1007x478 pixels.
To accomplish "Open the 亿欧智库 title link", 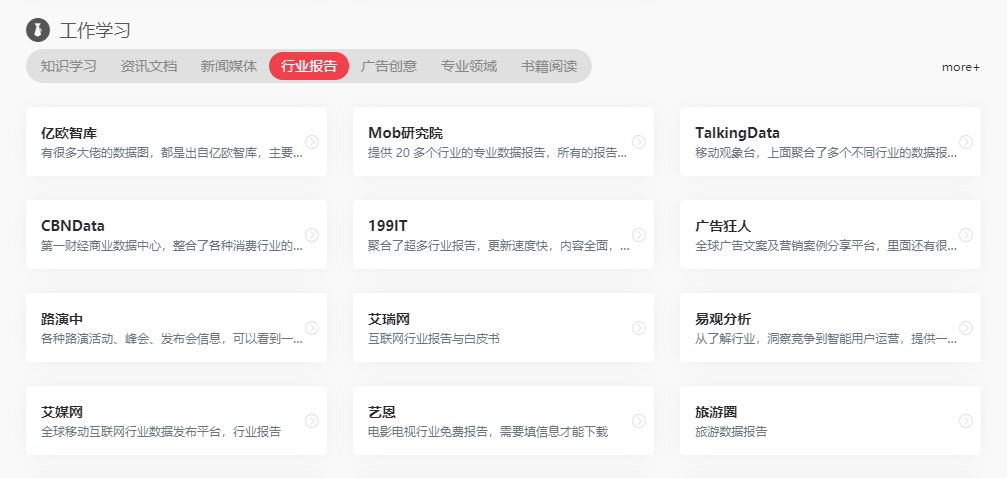I will click(x=69, y=133).
